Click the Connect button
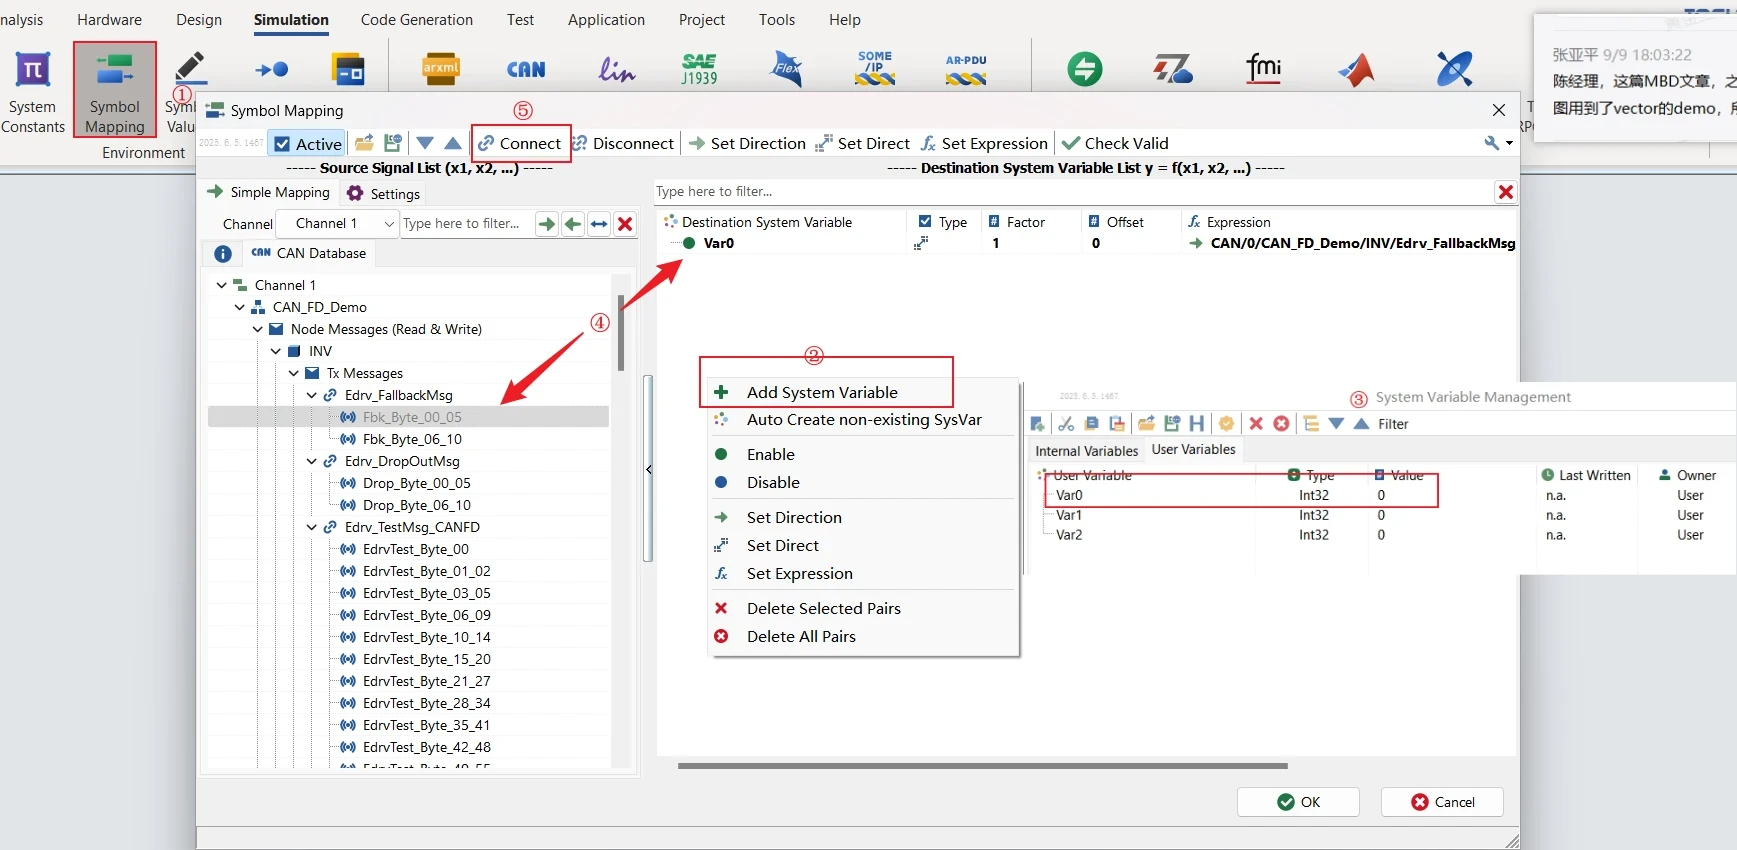This screenshot has height=850, width=1737. coord(520,143)
